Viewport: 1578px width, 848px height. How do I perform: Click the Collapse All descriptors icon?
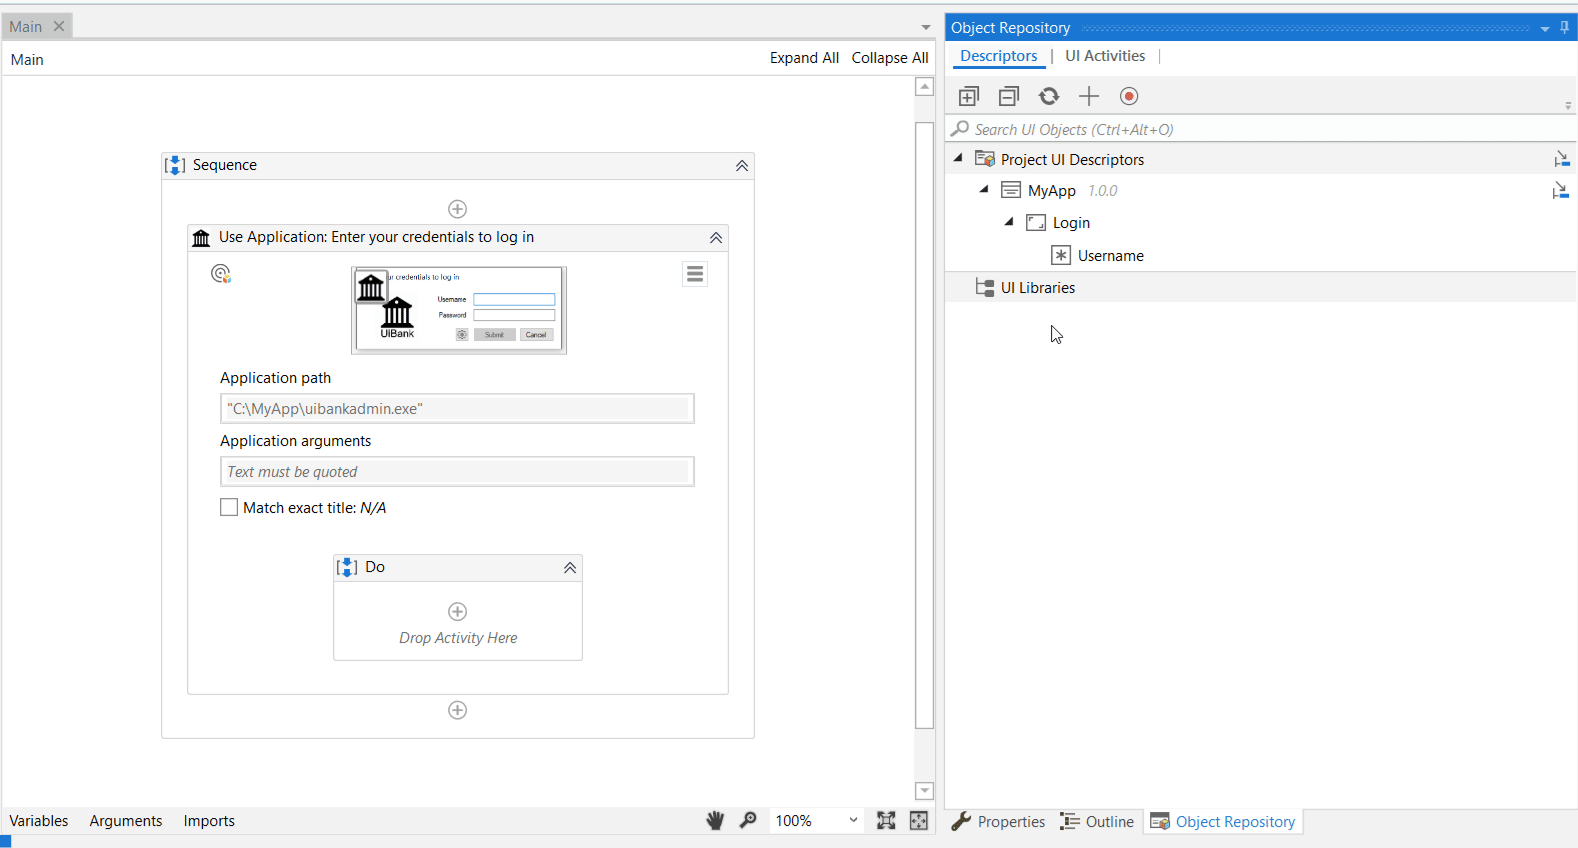point(1009,96)
